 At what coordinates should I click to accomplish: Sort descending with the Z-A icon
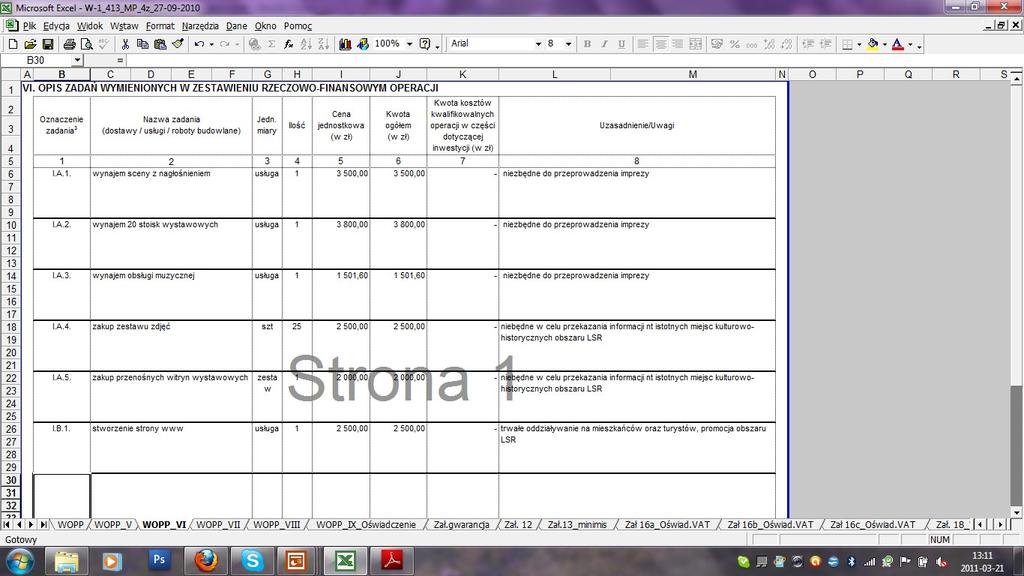(x=323, y=44)
